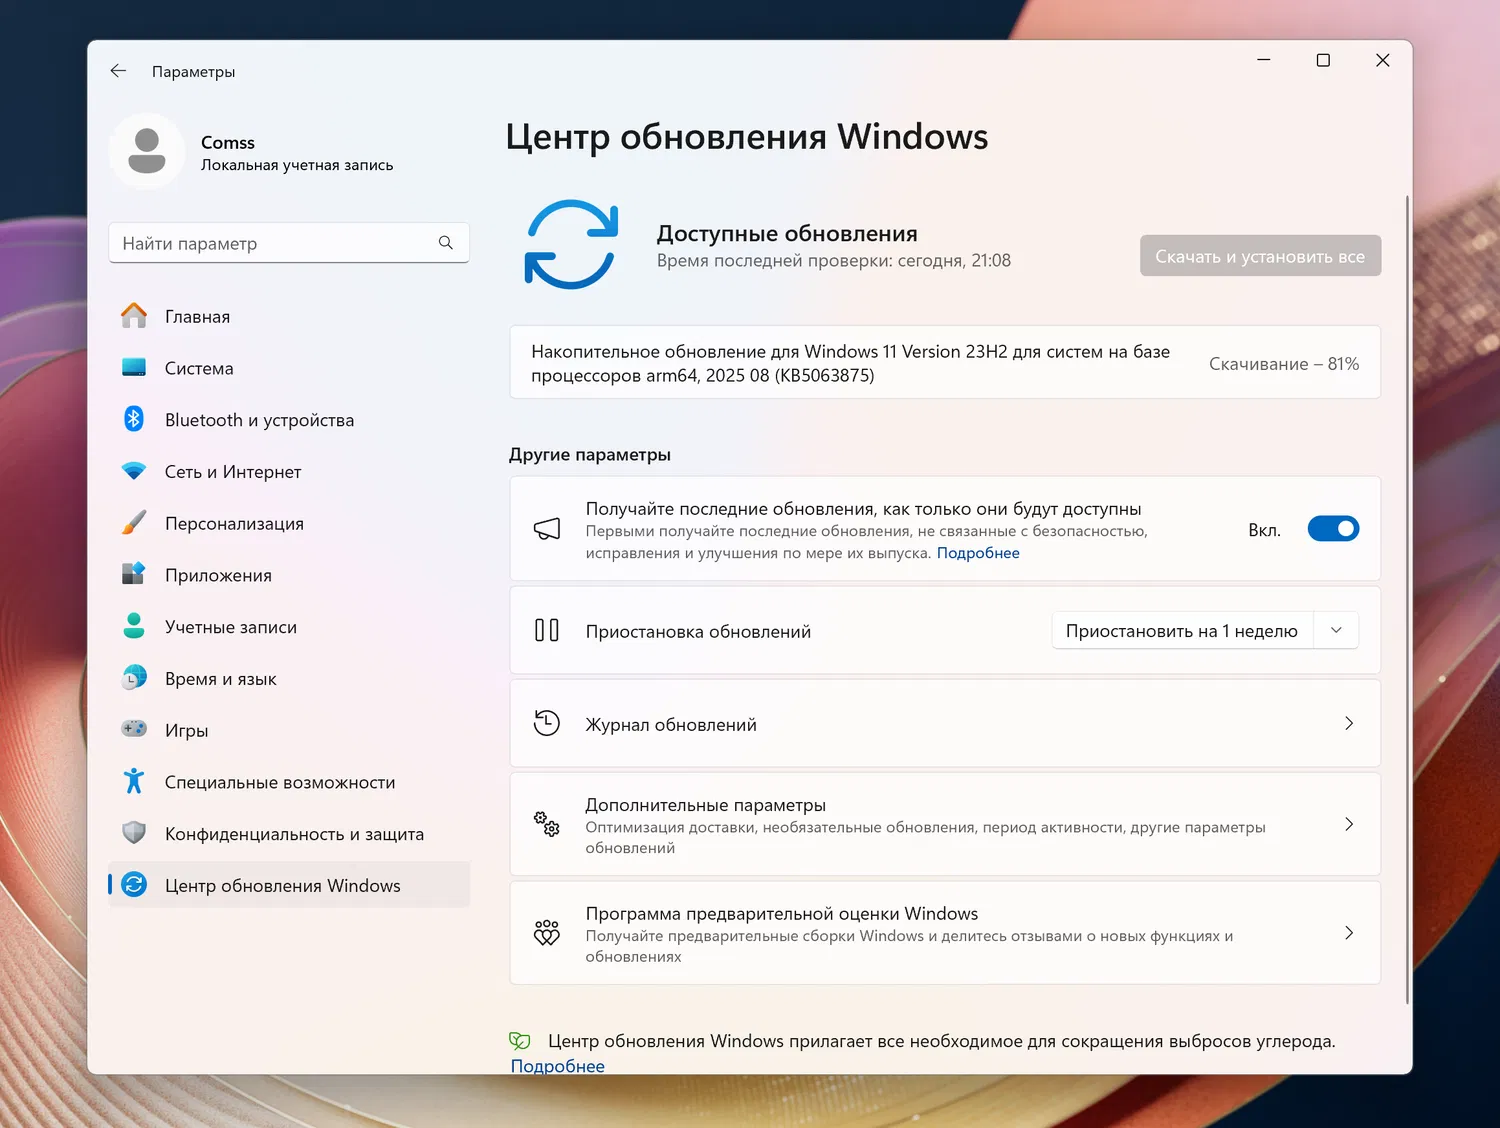
Task: Click the history clock icon for Журнал обновлений
Action: (547, 723)
